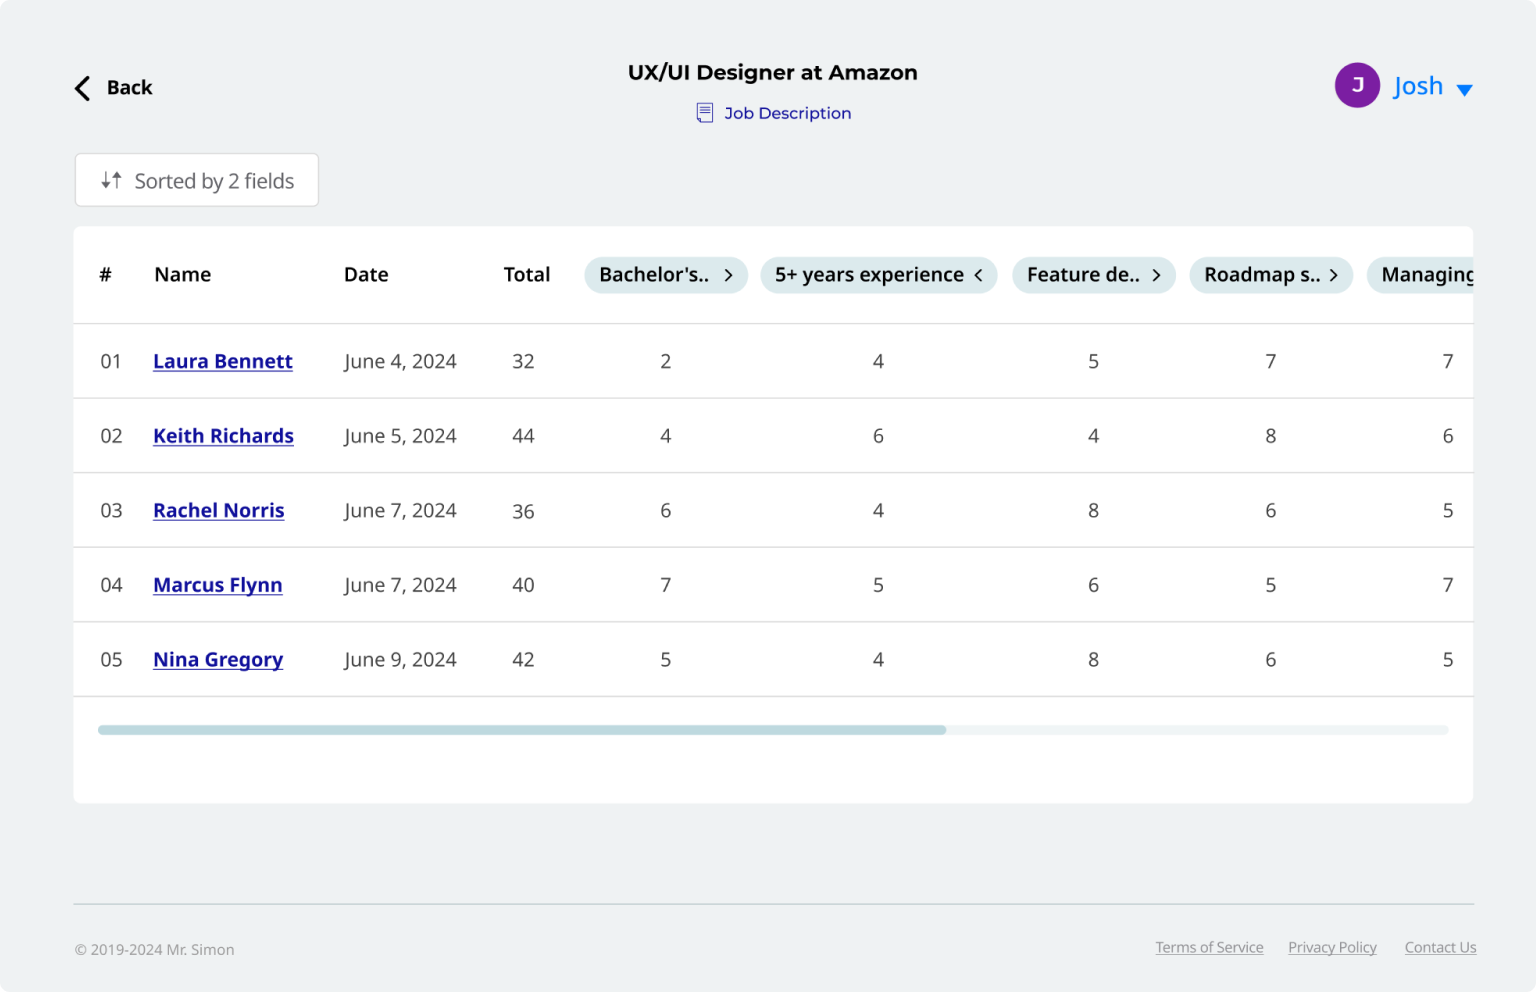Click the purple J avatar
1536x992 pixels.
pyautogui.click(x=1357, y=85)
